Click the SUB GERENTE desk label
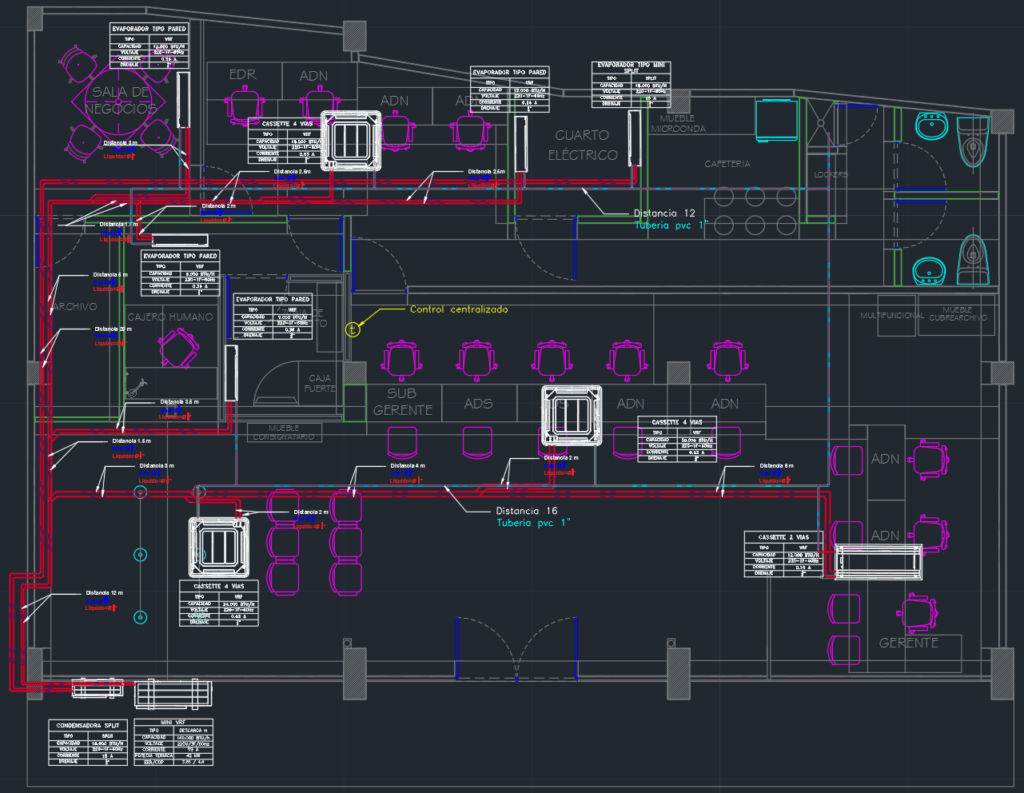1024x793 pixels. click(402, 402)
